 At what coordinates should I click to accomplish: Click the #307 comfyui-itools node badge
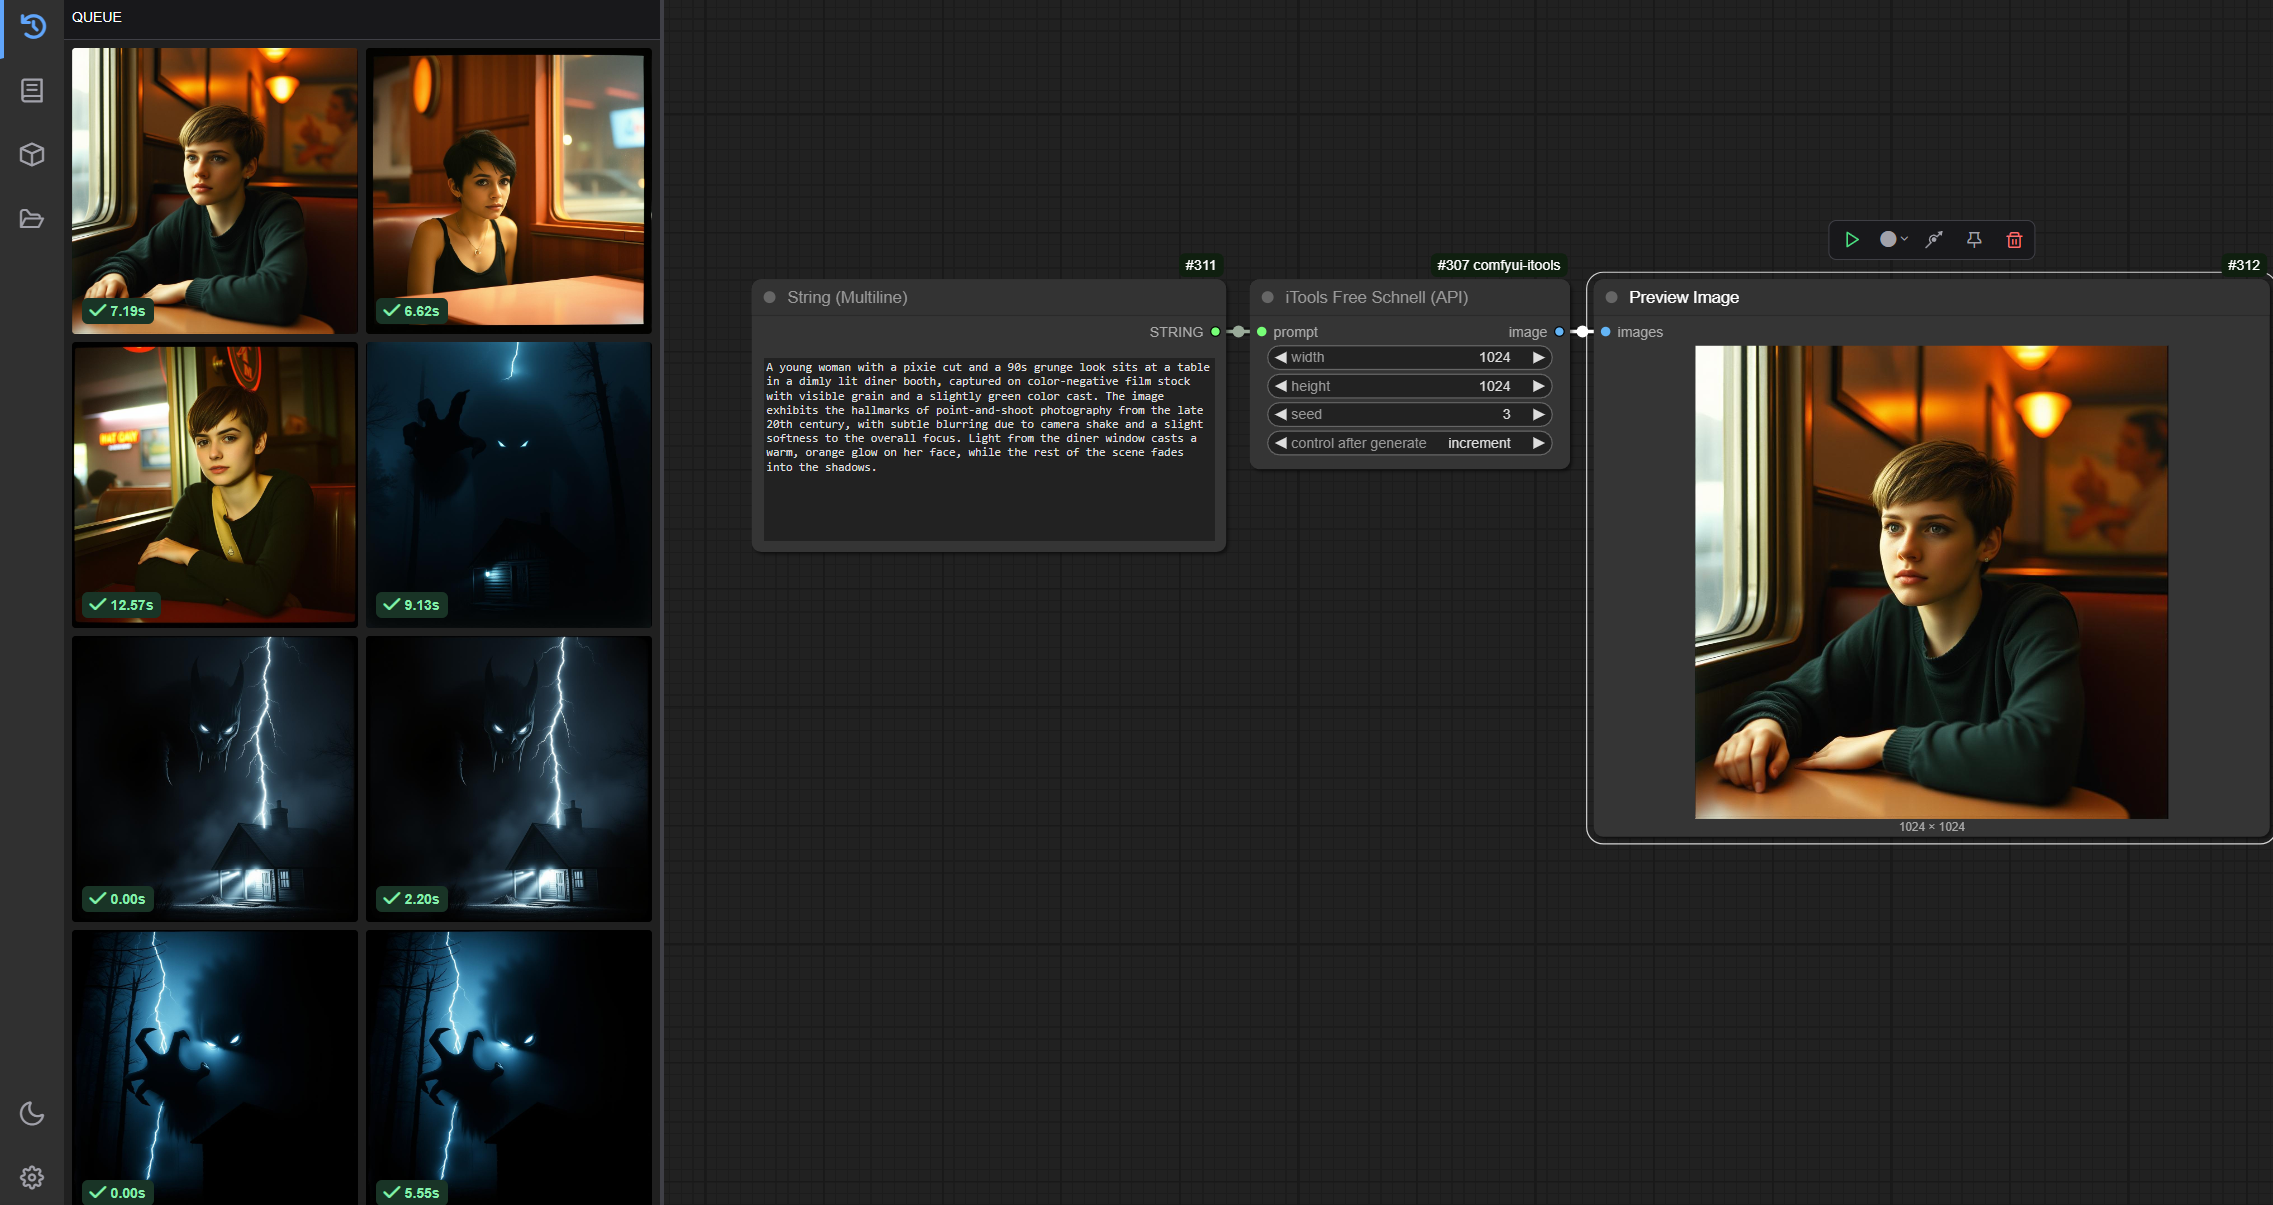coord(1498,265)
